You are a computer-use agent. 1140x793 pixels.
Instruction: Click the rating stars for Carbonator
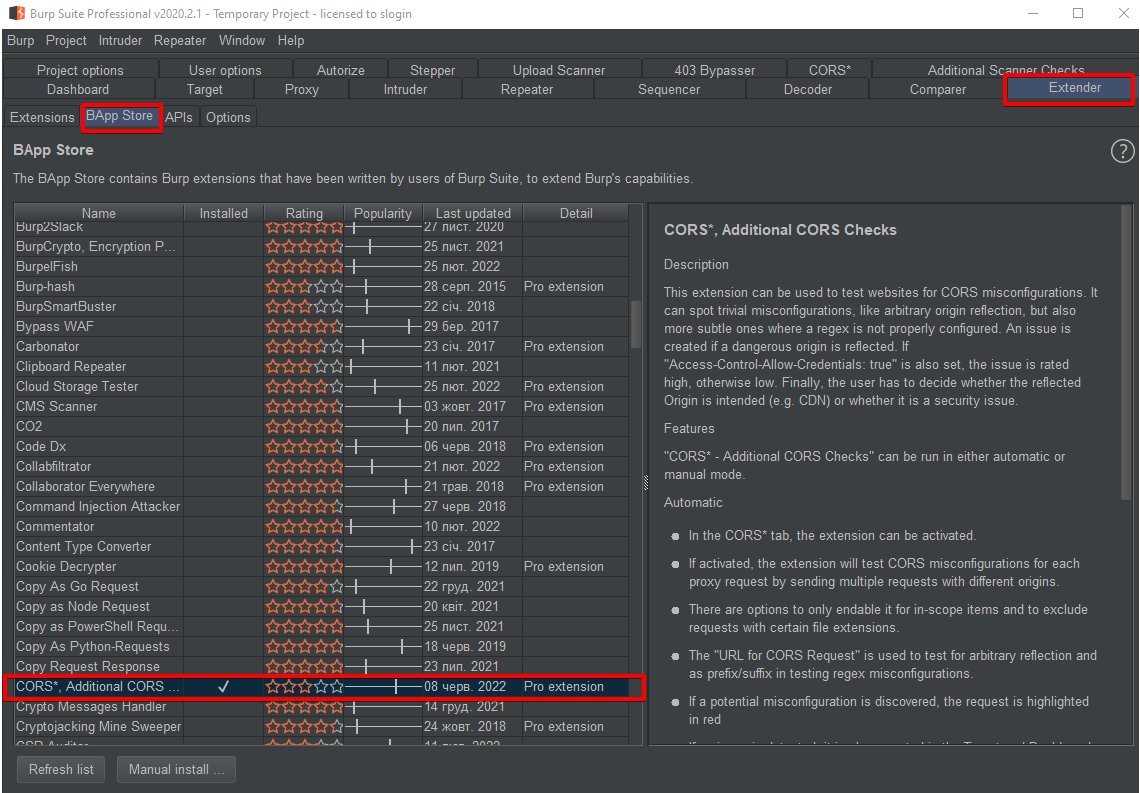click(304, 347)
